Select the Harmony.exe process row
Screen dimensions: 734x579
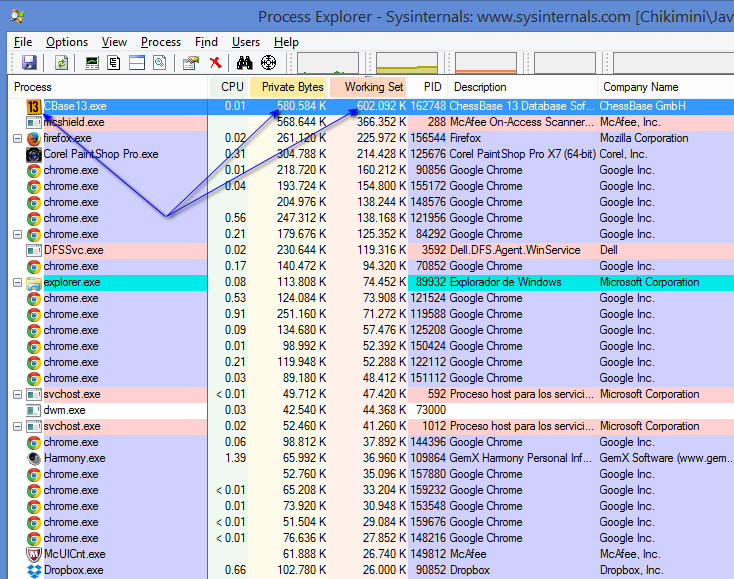[x=371, y=458]
